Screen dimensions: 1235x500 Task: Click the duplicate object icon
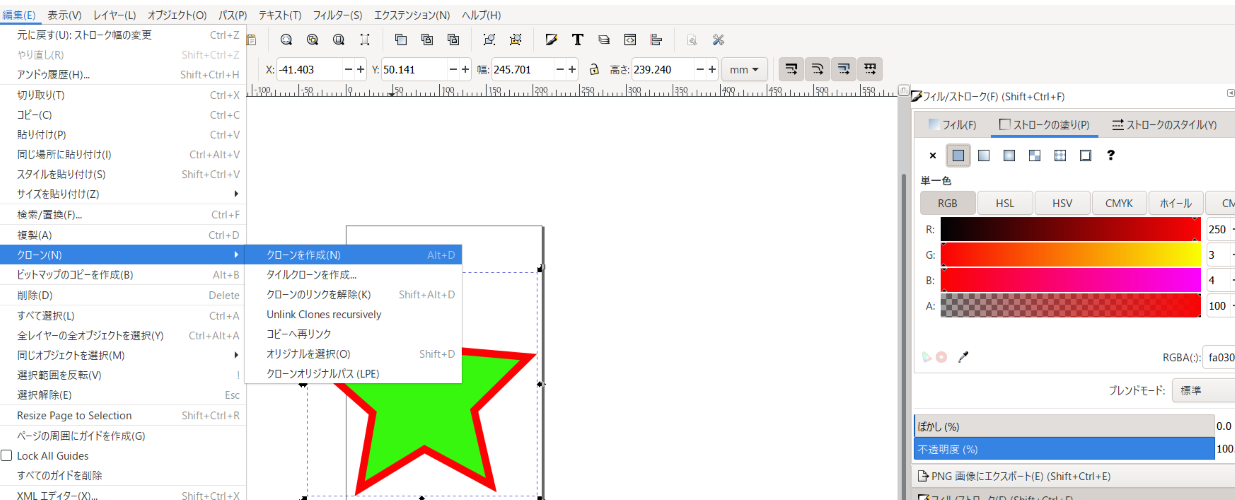[401, 40]
